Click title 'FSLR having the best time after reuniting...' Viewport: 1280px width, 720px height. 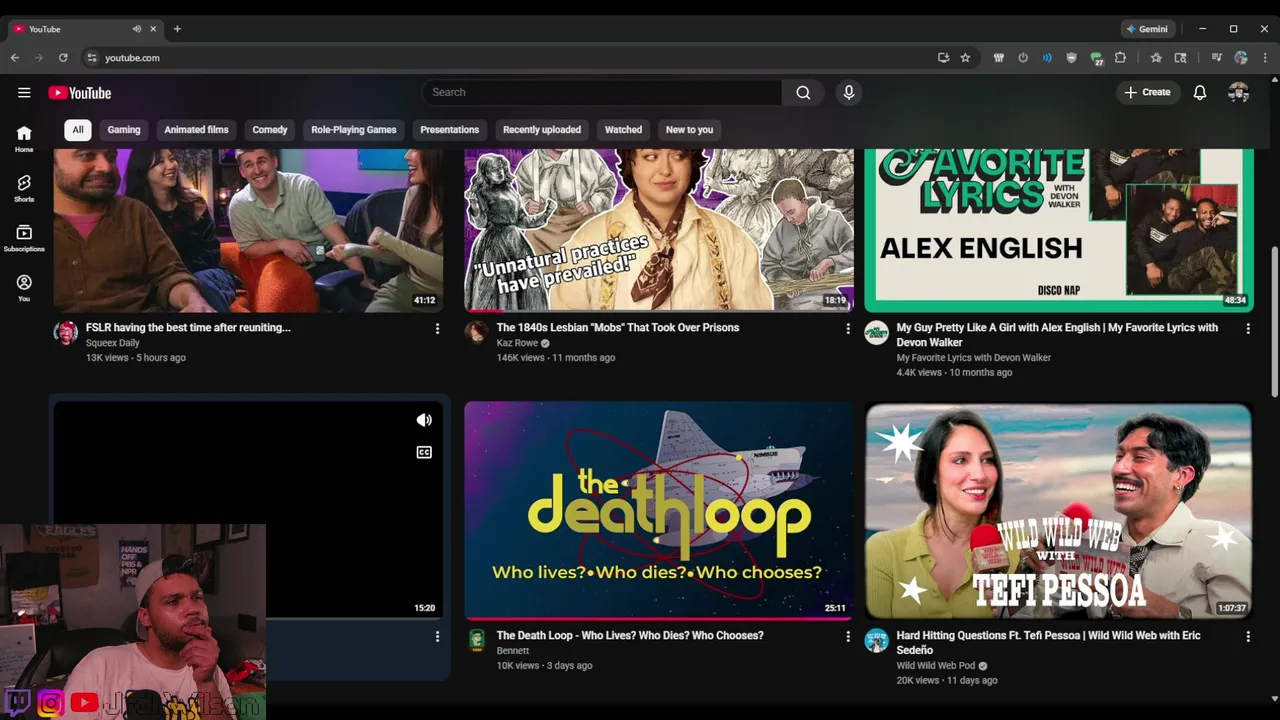pyautogui.click(x=188, y=327)
